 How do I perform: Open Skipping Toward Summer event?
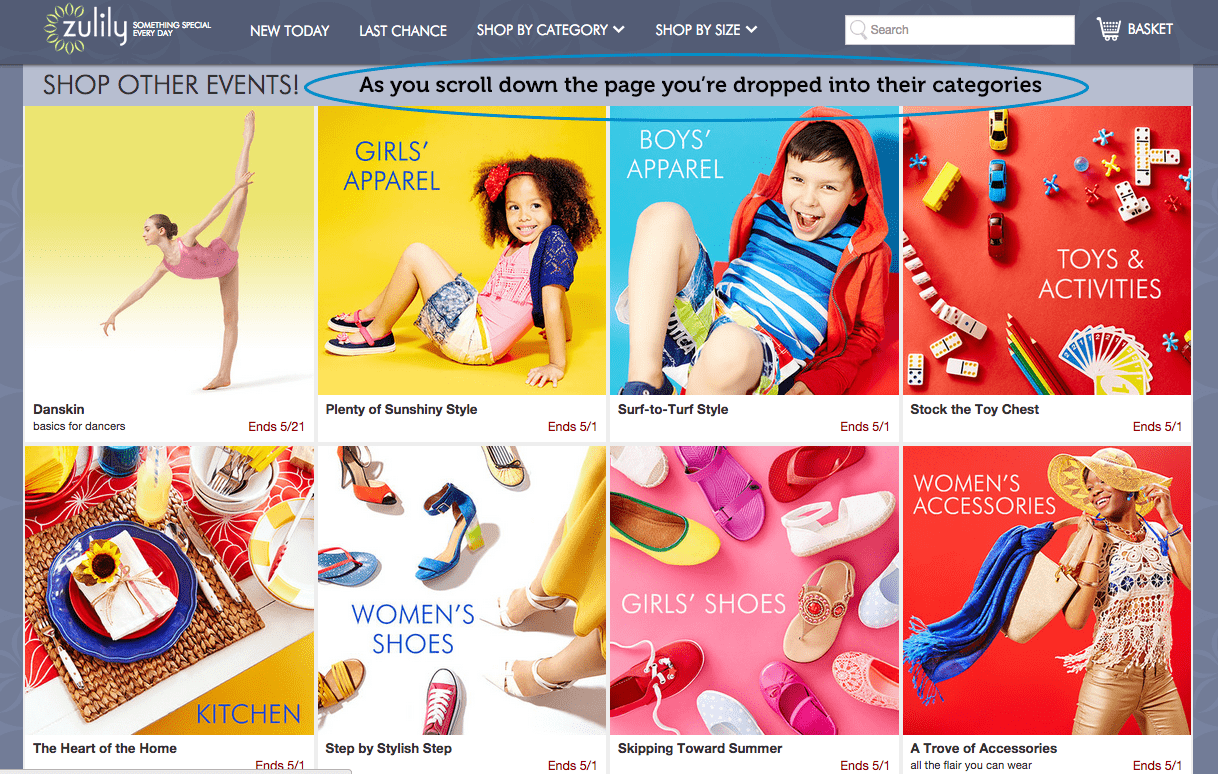[700, 748]
